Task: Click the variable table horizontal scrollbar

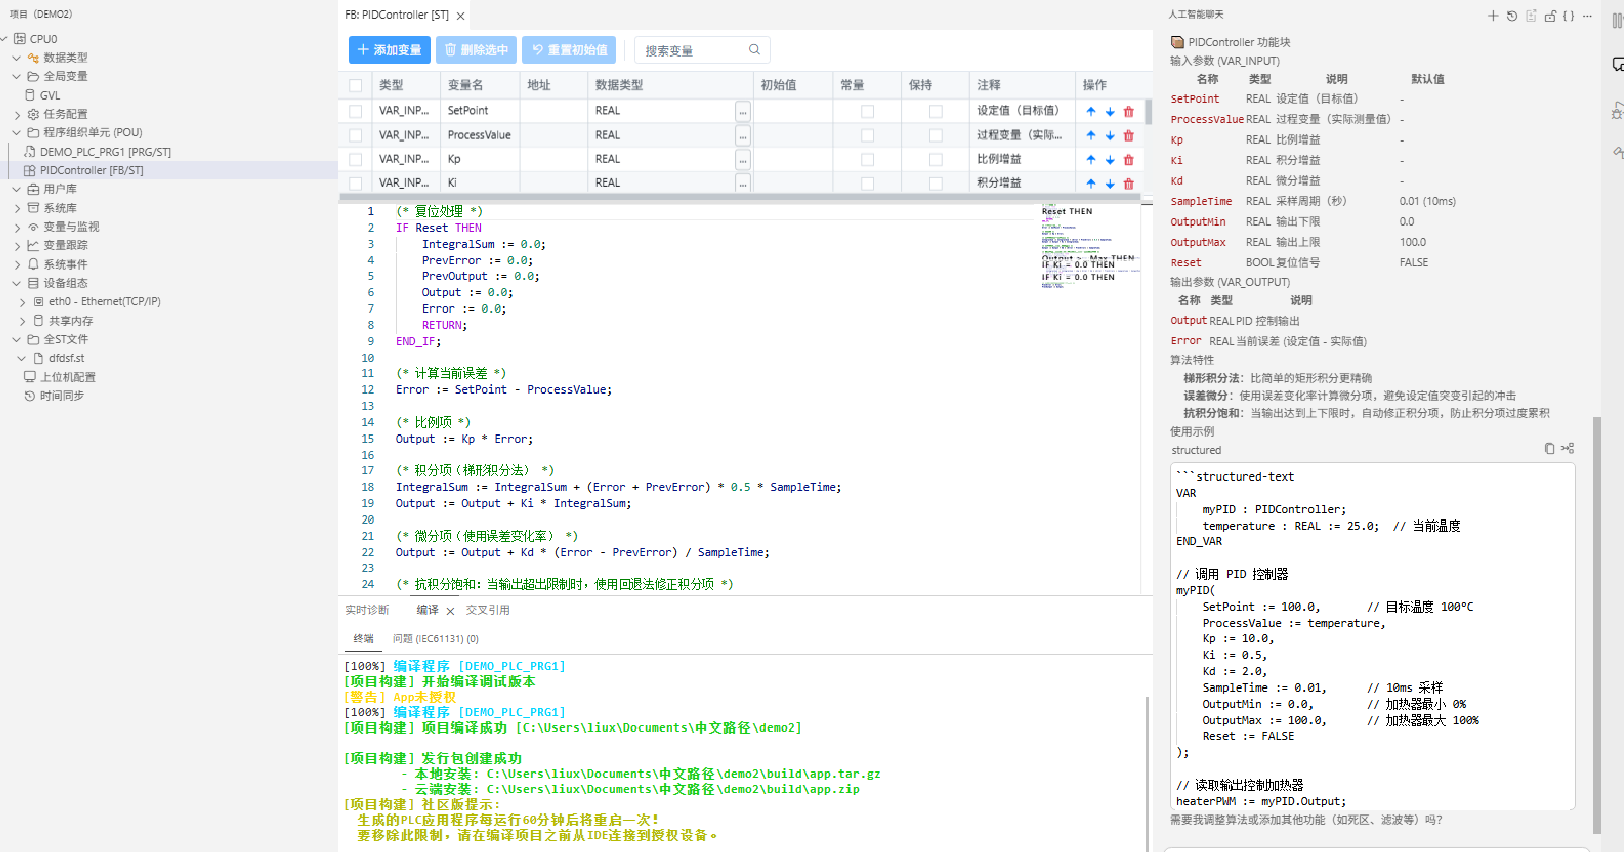Action: (740, 197)
